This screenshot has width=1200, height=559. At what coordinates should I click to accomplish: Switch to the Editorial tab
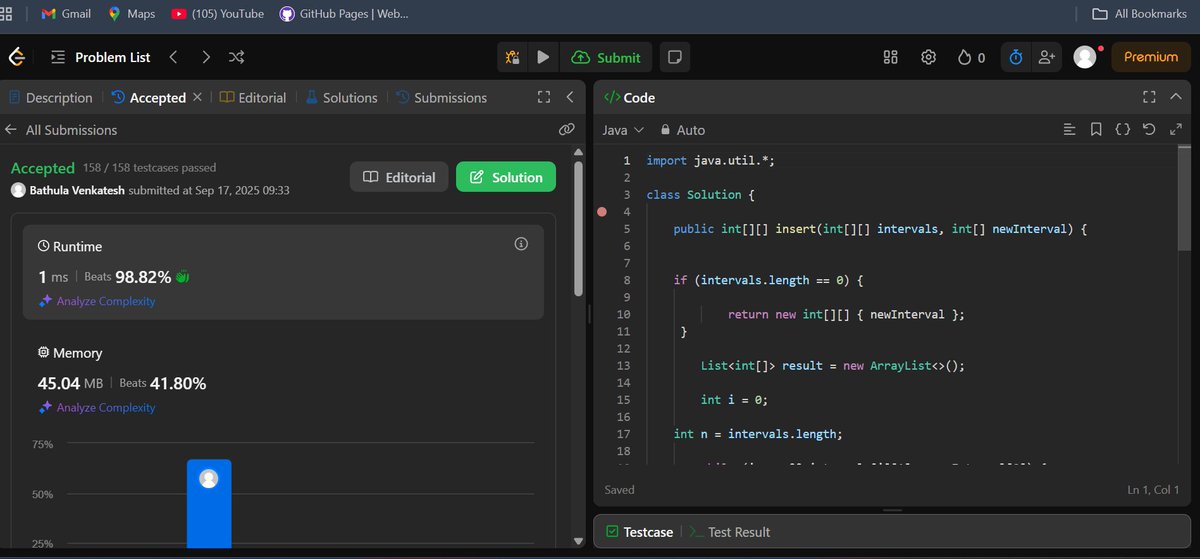pos(253,97)
